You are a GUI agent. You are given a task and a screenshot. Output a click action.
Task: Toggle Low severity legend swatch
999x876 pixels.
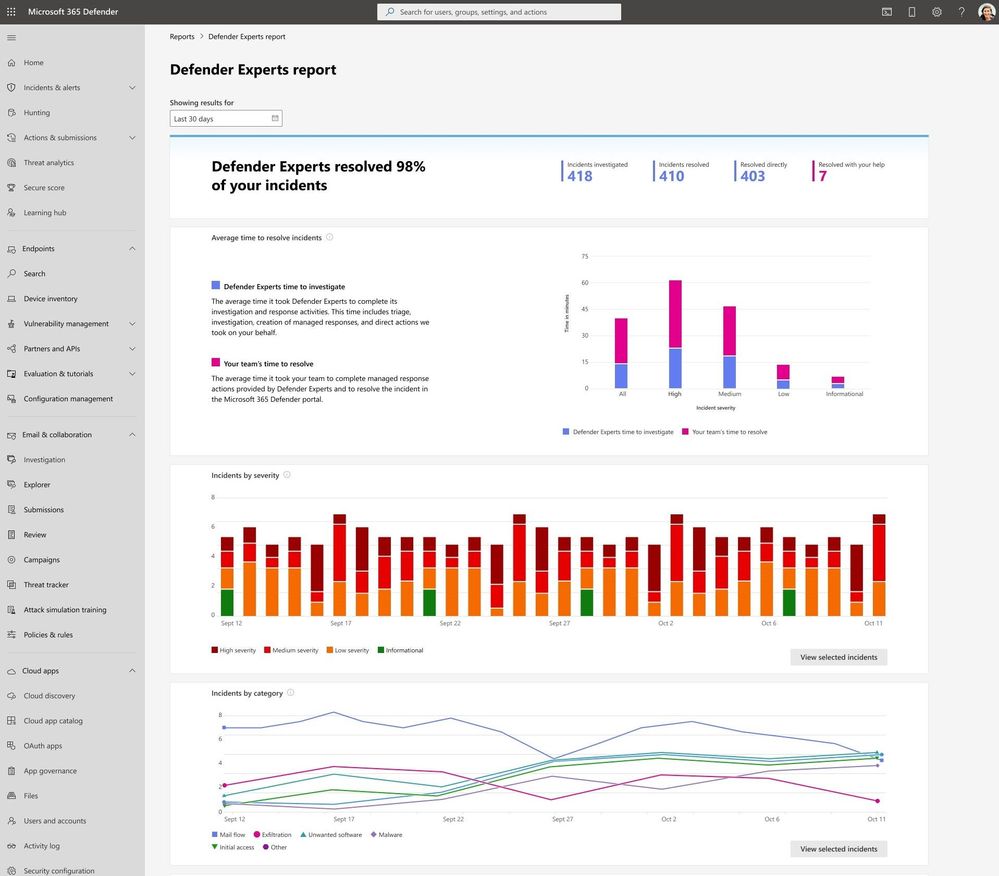(x=330, y=650)
